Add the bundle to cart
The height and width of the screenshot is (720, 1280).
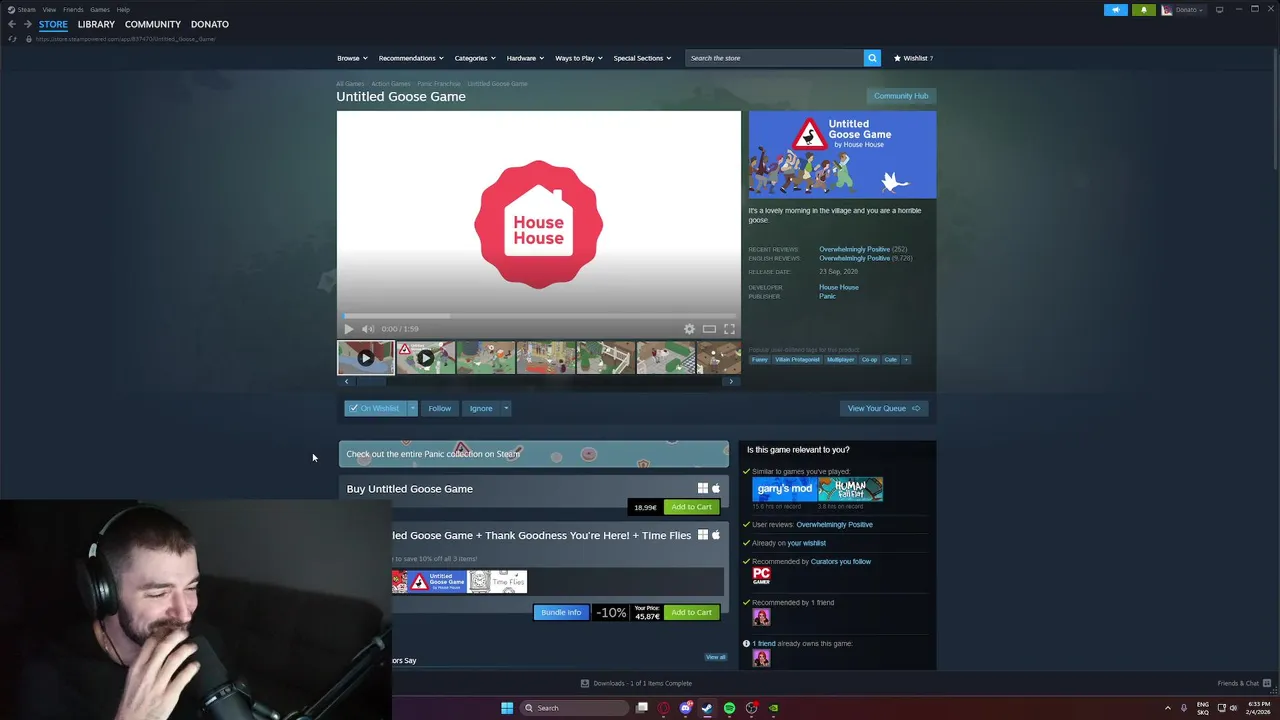(691, 612)
